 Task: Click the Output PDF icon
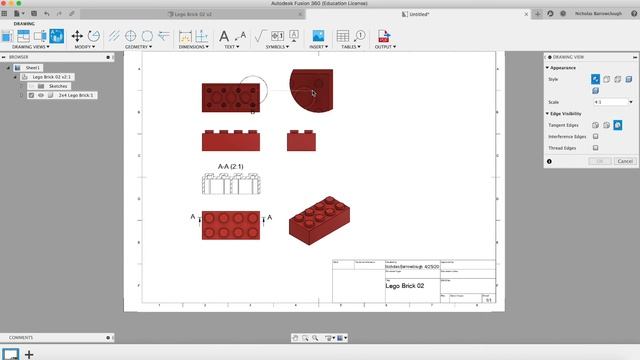click(384, 36)
